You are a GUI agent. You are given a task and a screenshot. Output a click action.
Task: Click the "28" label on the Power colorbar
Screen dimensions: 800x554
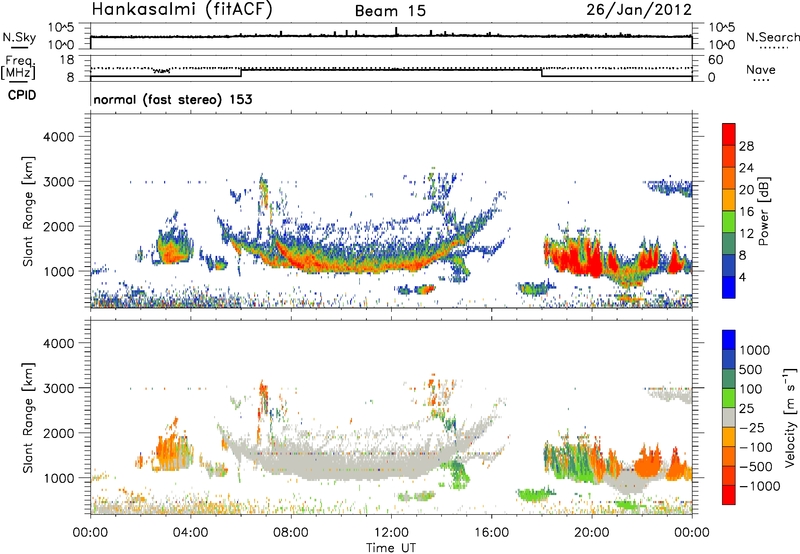click(746, 146)
